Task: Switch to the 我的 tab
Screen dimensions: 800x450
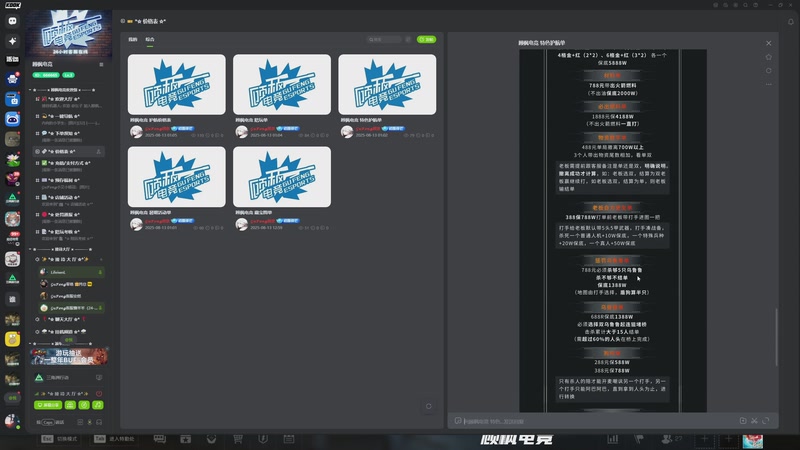Action: click(133, 39)
